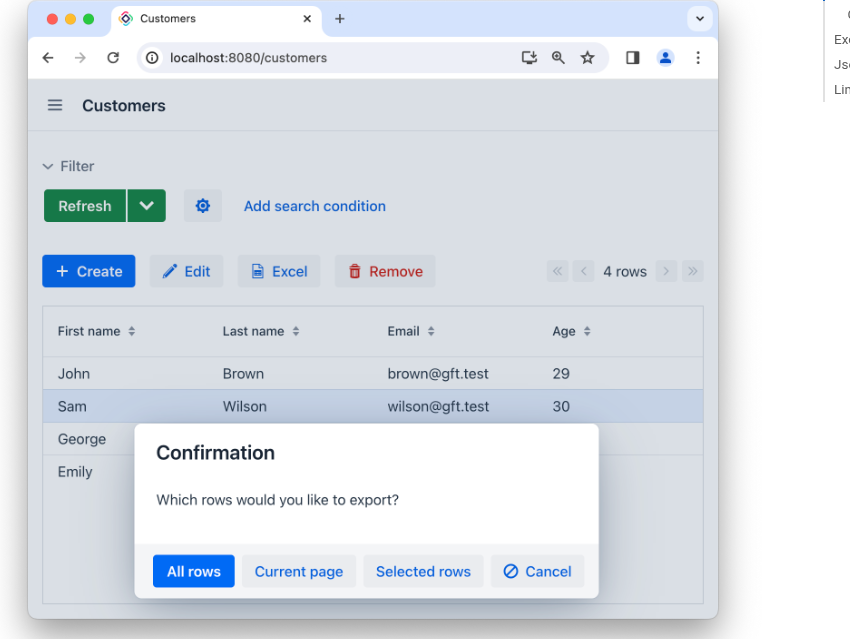Image resolution: width=850 pixels, height=639 pixels.
Task: Reload the page with browser reload icon
Action: pyautogui.click(x=113, y=58)
